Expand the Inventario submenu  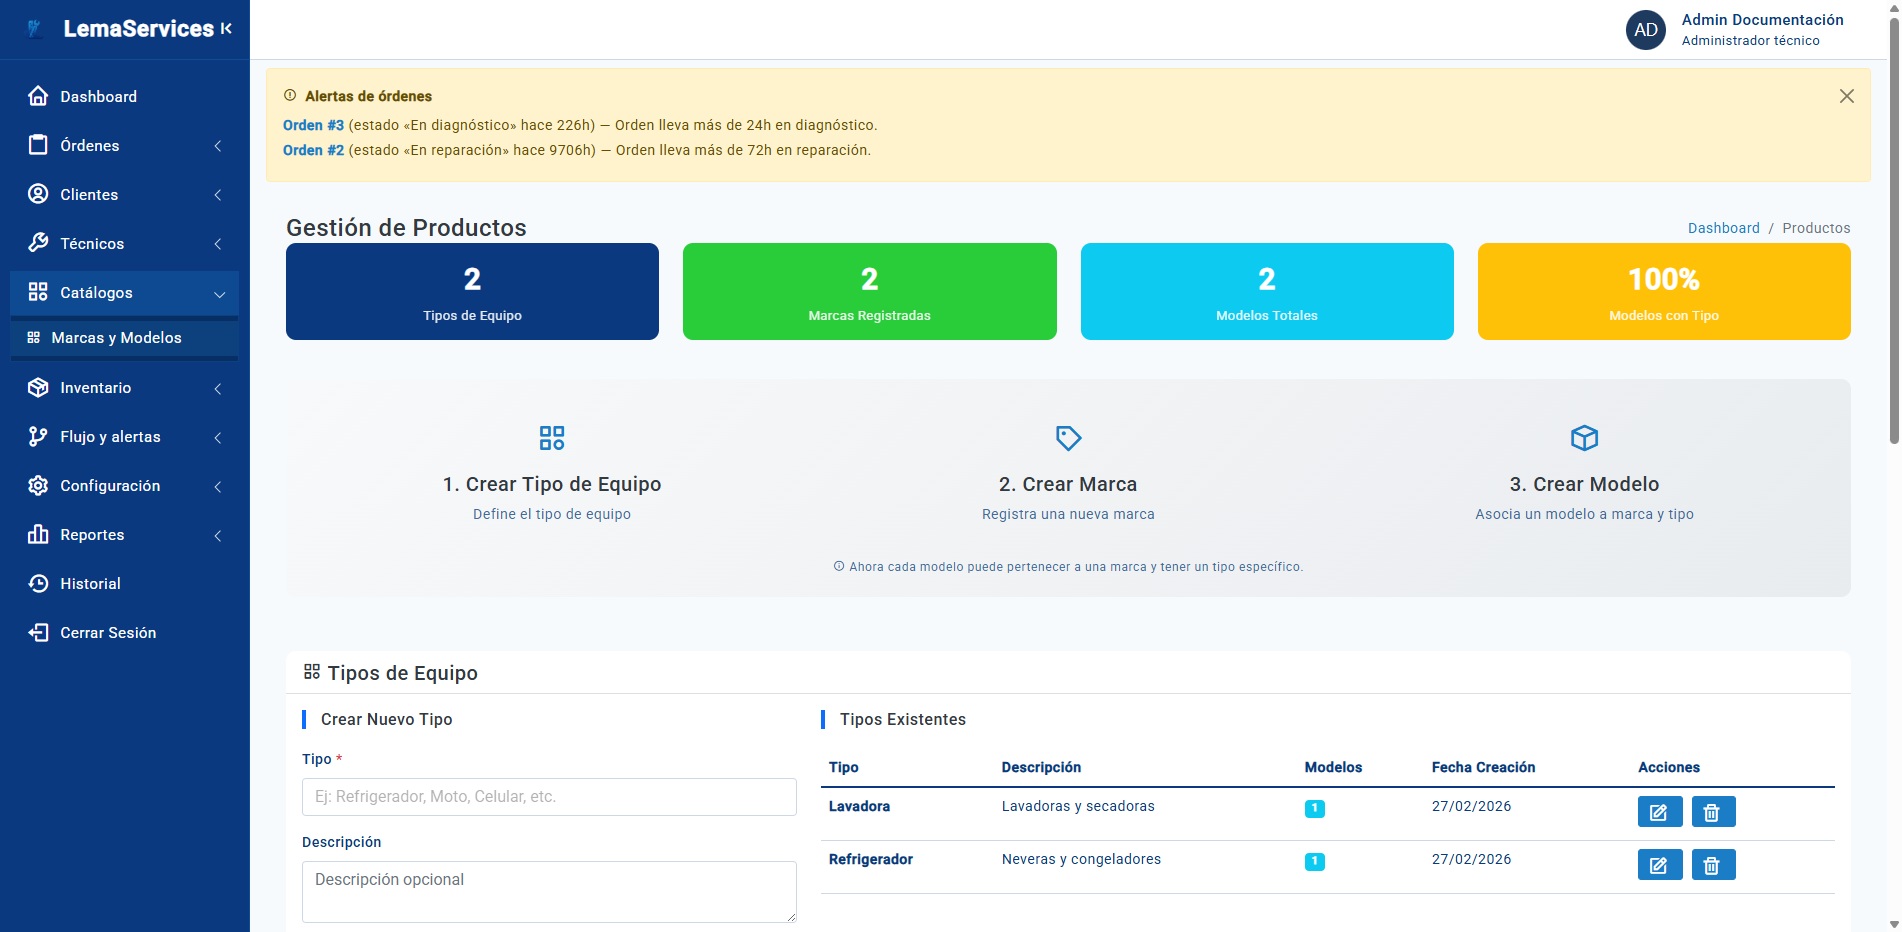pyautogui.click(x=124, y=388)
